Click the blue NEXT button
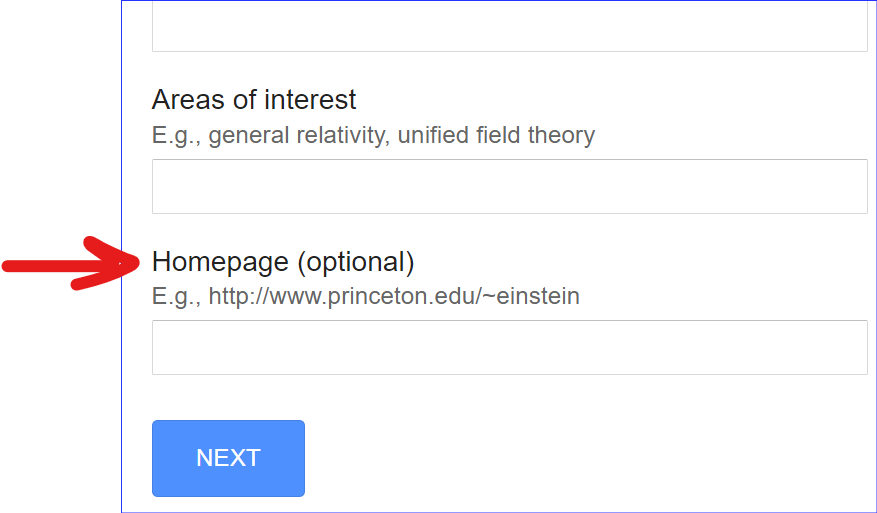Viewport: 877px width, 513px height. 228,458
